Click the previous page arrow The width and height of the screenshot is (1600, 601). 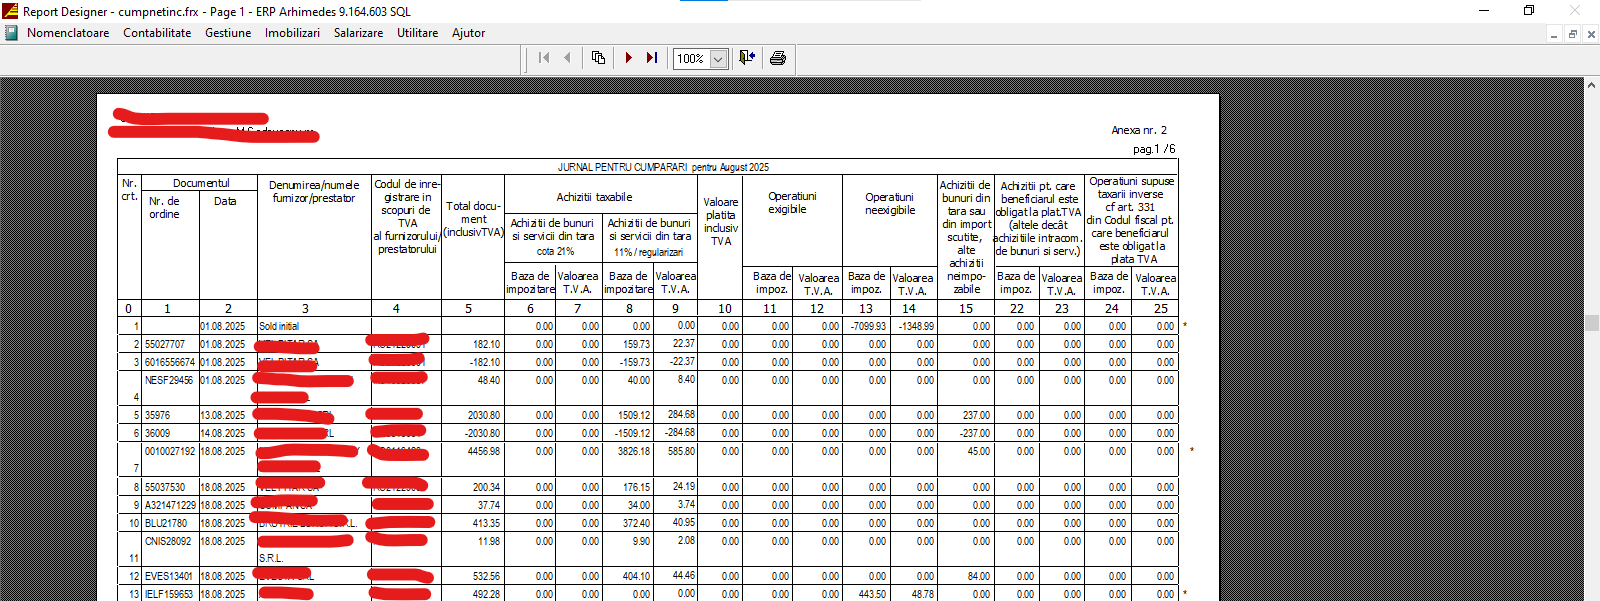tap(567, 58)
